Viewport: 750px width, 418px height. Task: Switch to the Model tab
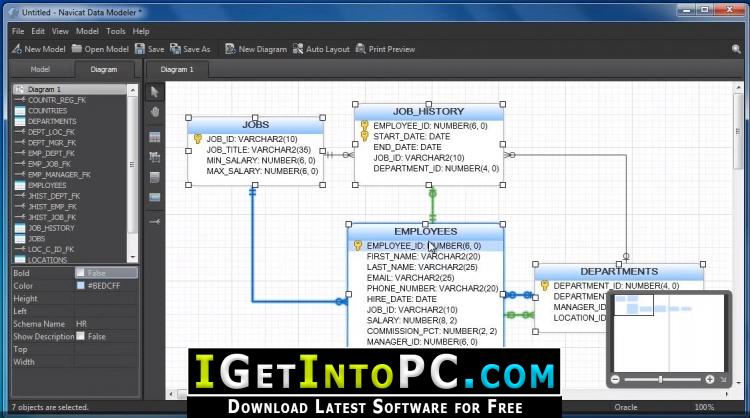[x=40, y=69]
